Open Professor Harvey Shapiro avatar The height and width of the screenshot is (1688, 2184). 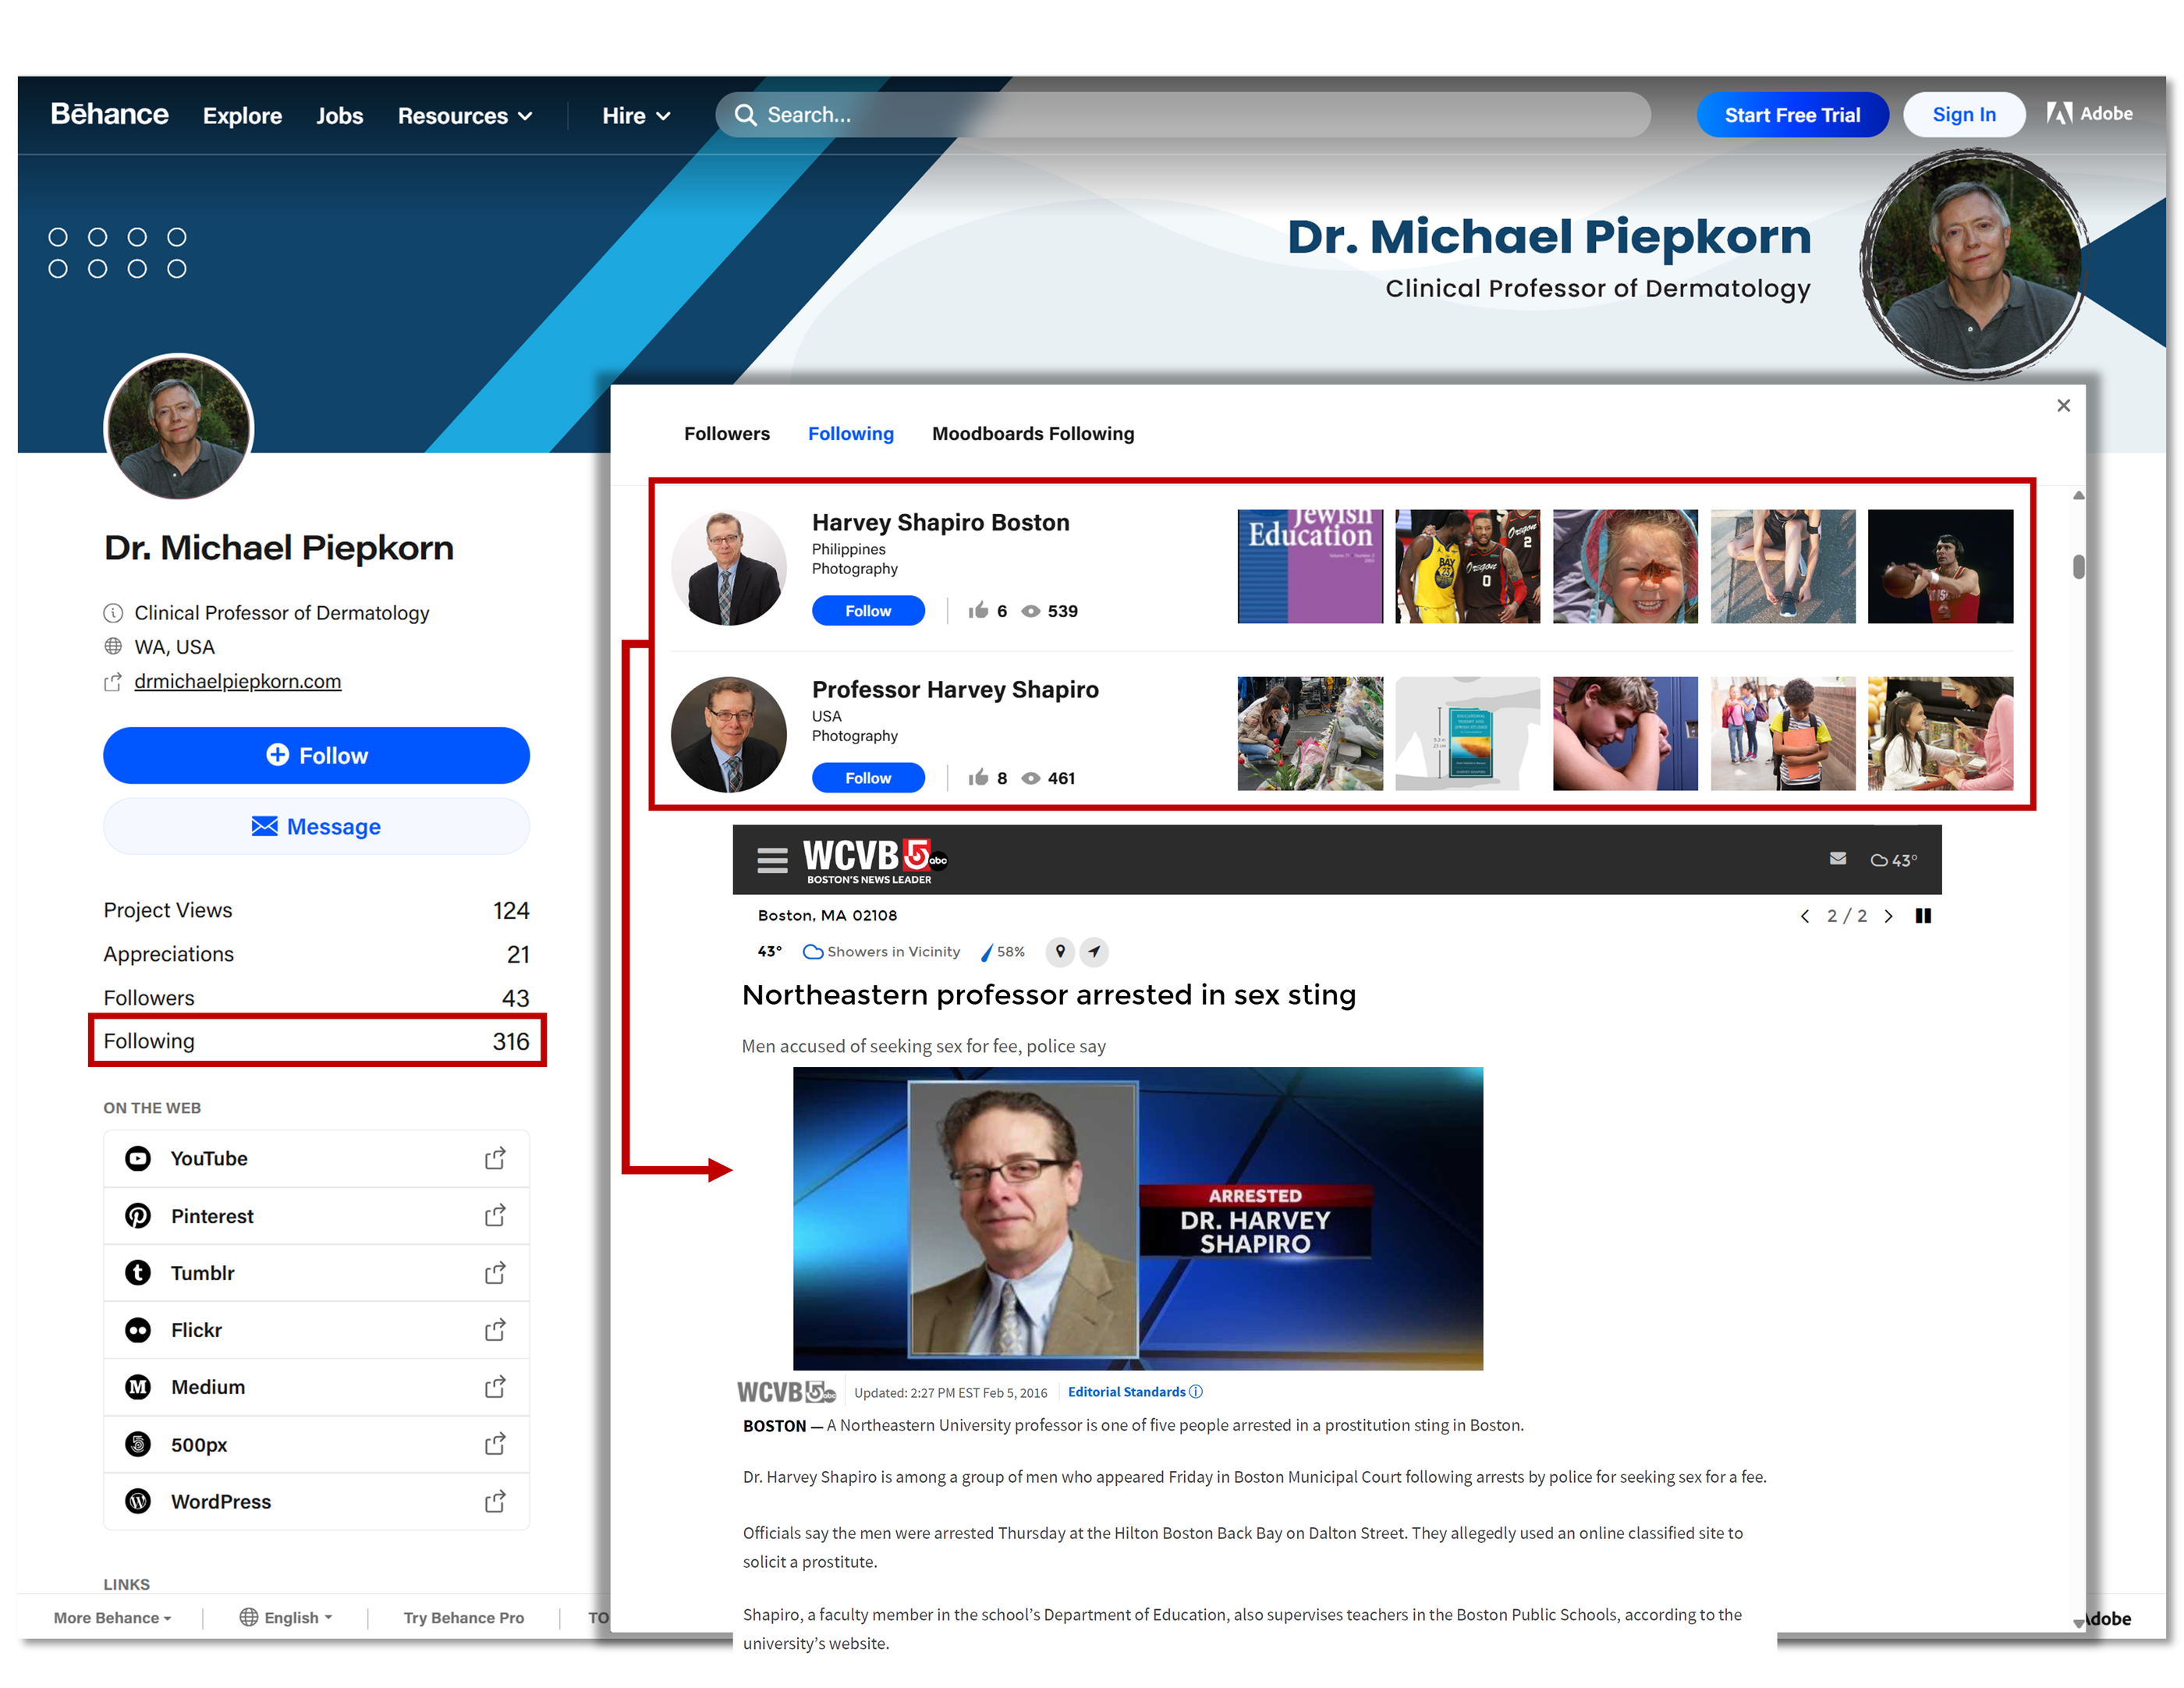[729, 735]
